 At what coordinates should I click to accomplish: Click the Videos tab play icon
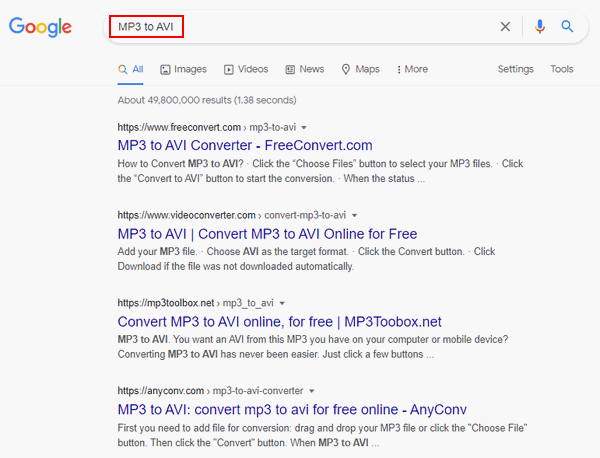coord(228,70)
